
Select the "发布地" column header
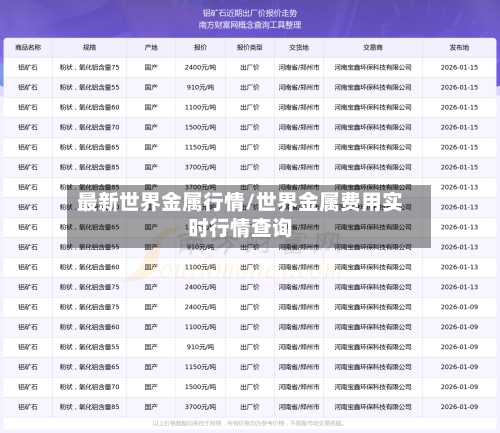459,47
